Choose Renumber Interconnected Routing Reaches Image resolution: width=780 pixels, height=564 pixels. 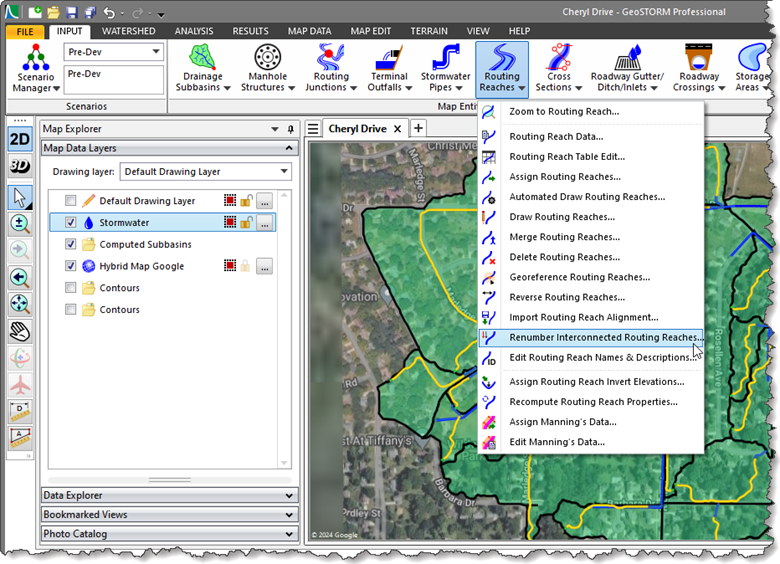click(x=591, y=337)
